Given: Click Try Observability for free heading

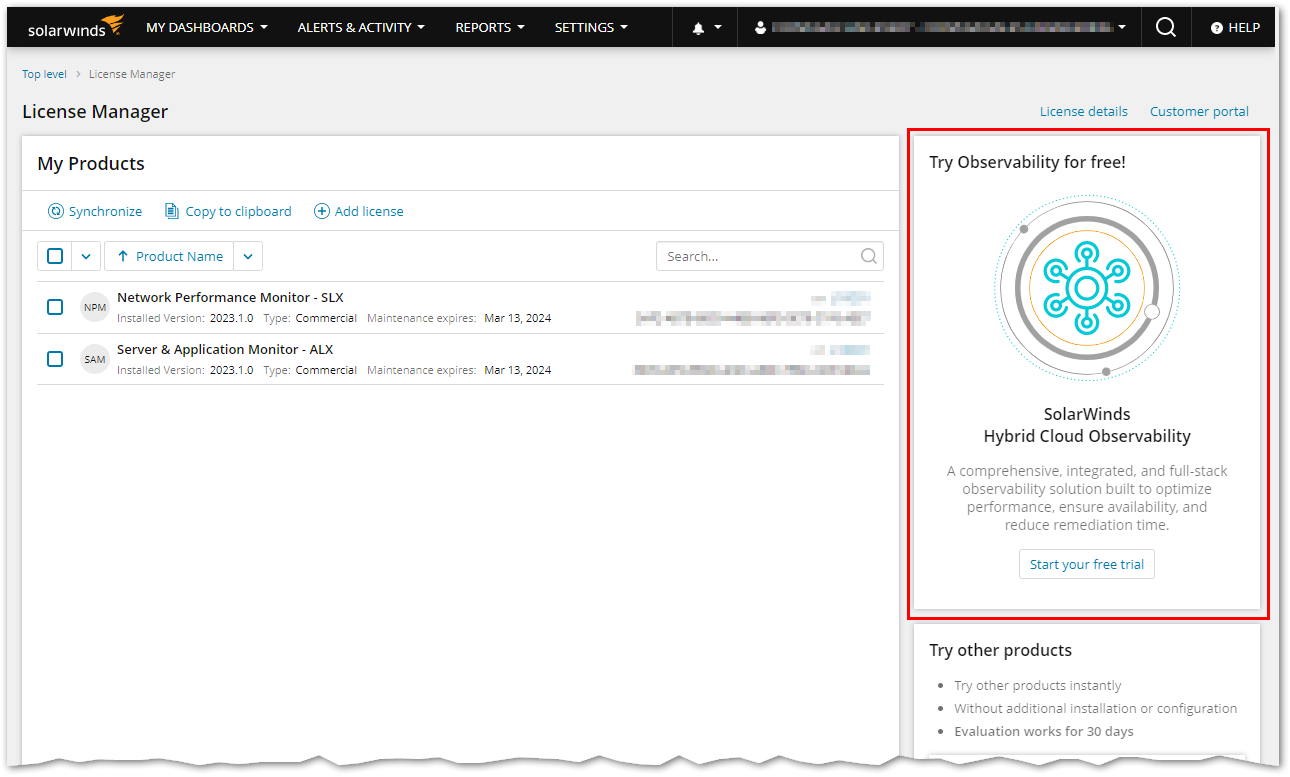Looking at the screenshot, I should pos(1027,162).
